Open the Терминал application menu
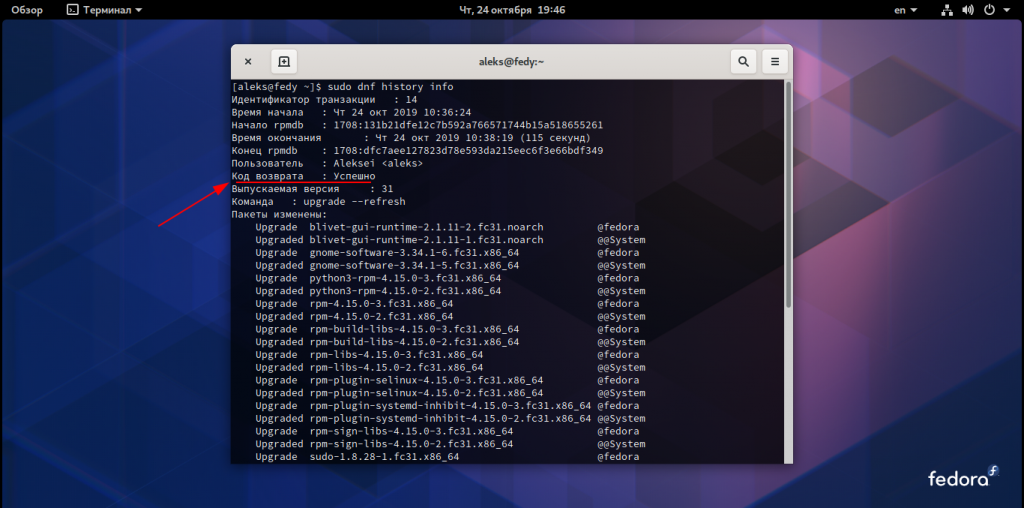Viewport: 1024px width, 508px height. click(x=105, y=10)
